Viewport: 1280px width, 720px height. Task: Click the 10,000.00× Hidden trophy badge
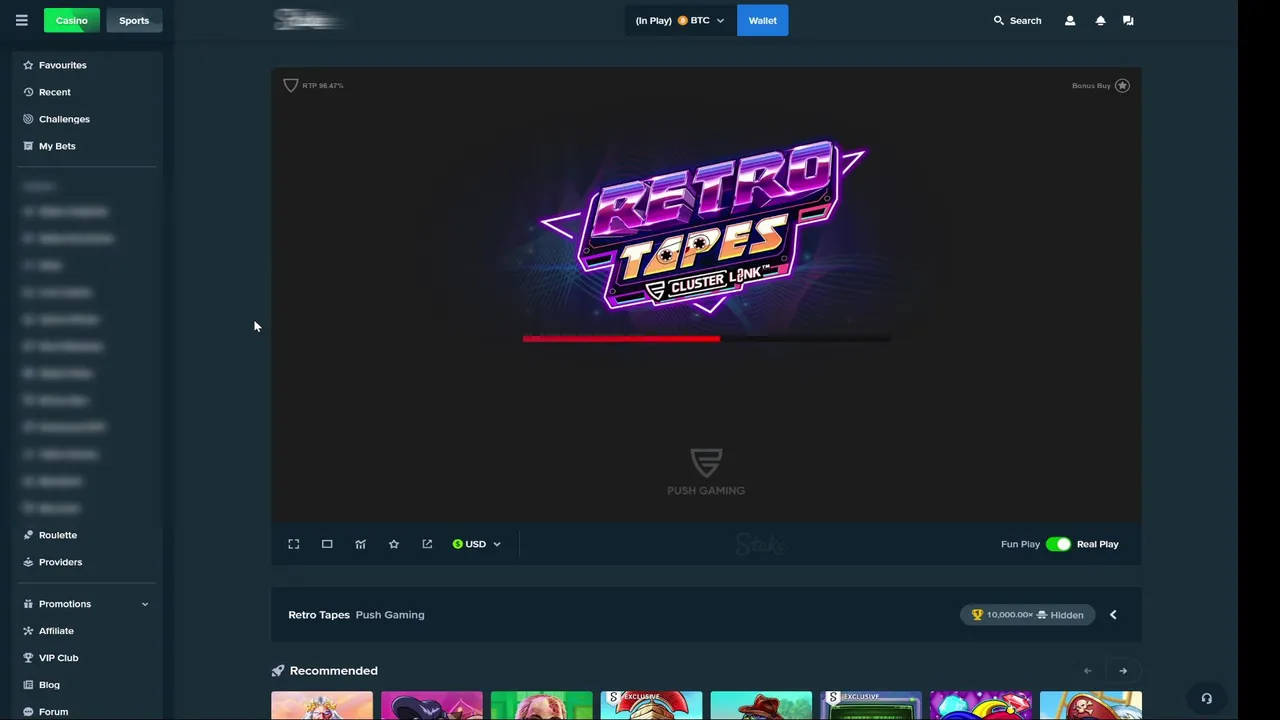pyautogui.click(x=1028, y=615)
